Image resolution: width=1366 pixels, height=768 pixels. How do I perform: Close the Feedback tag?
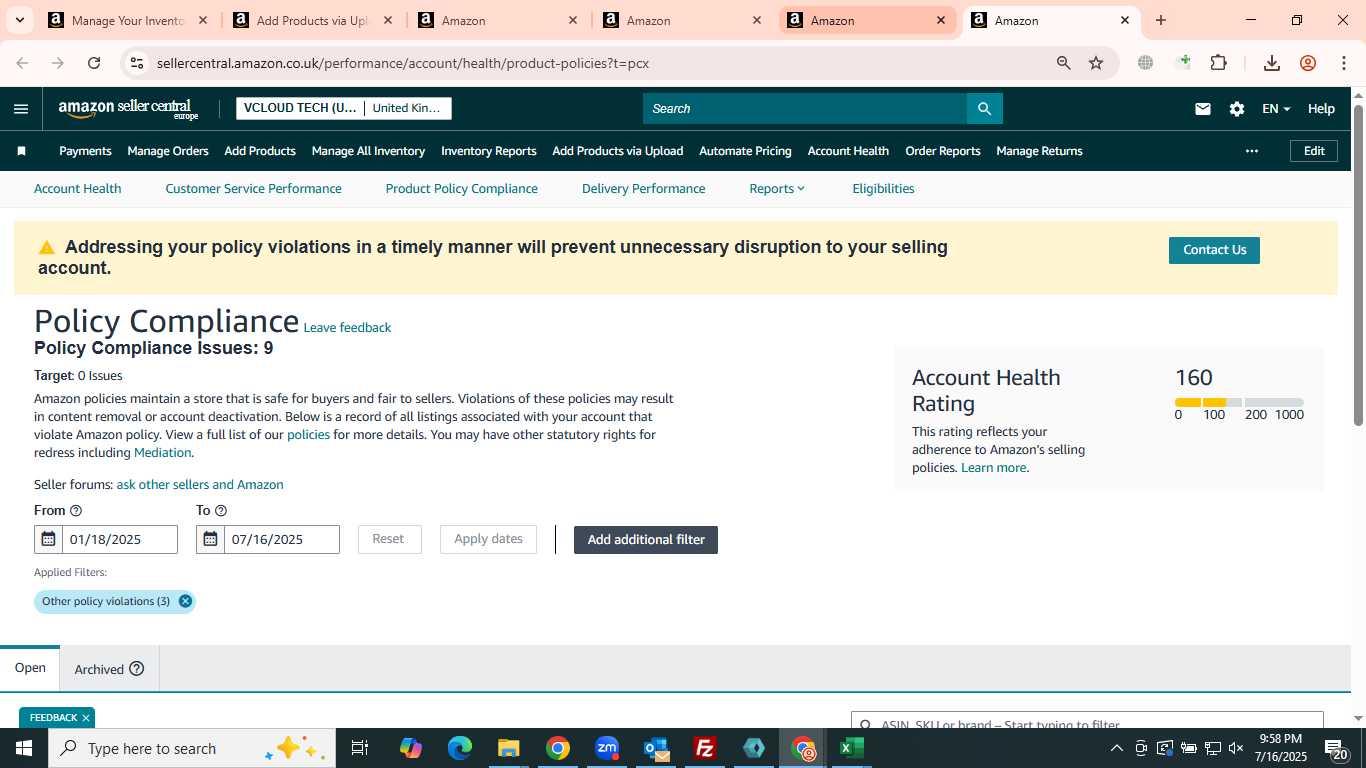[x=86, y=718]
